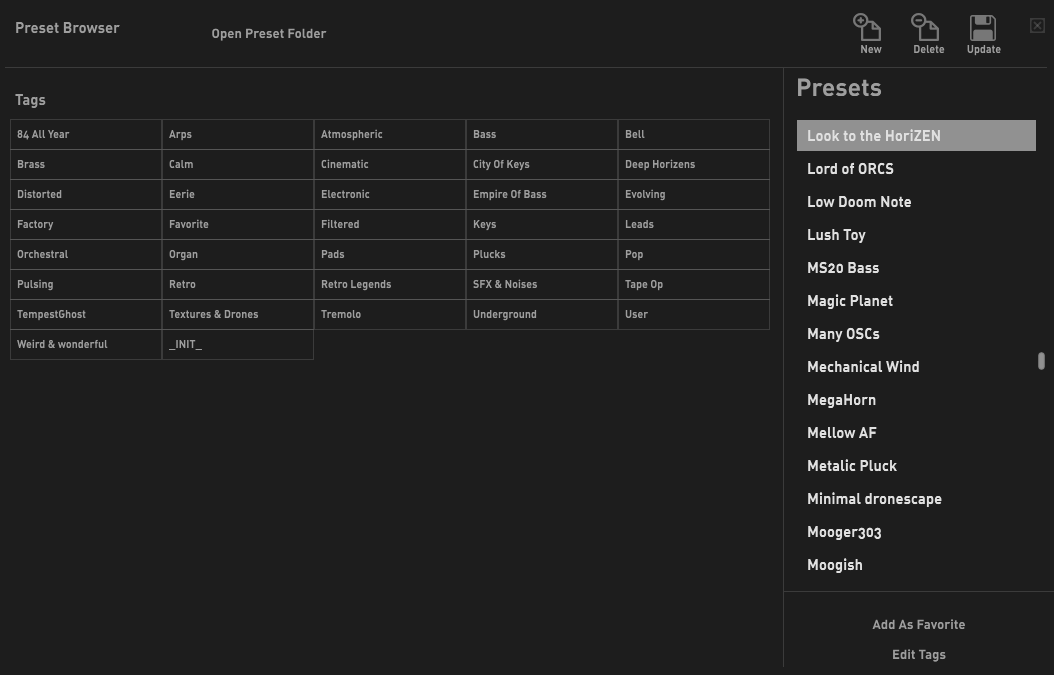Screen dimensions: 1054x675
Task: Click Edit Tags
Action: [x=918, y=655]
